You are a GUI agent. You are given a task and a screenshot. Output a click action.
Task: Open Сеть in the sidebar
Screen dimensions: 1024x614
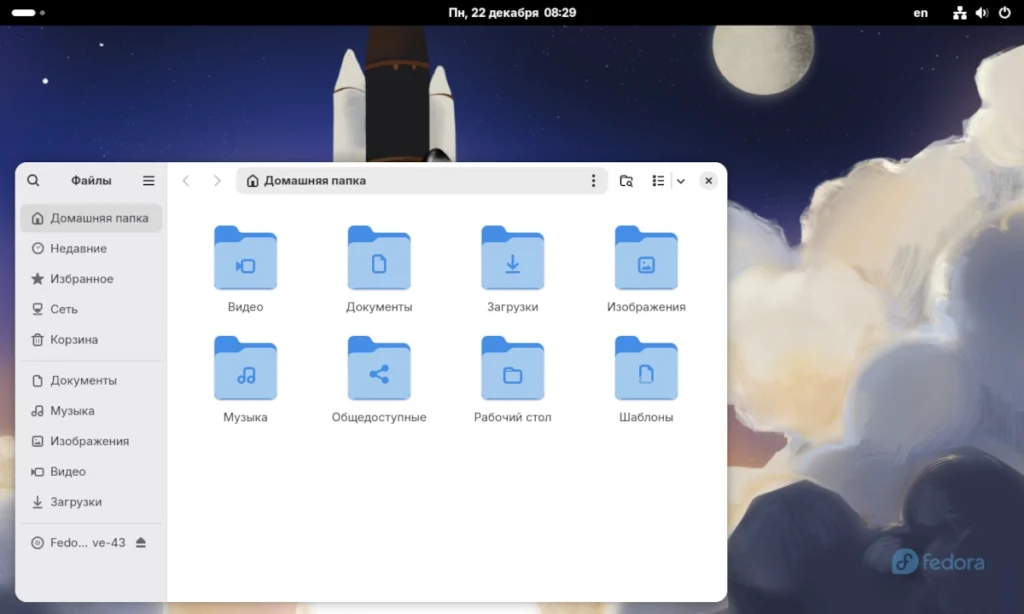point(91,309)
